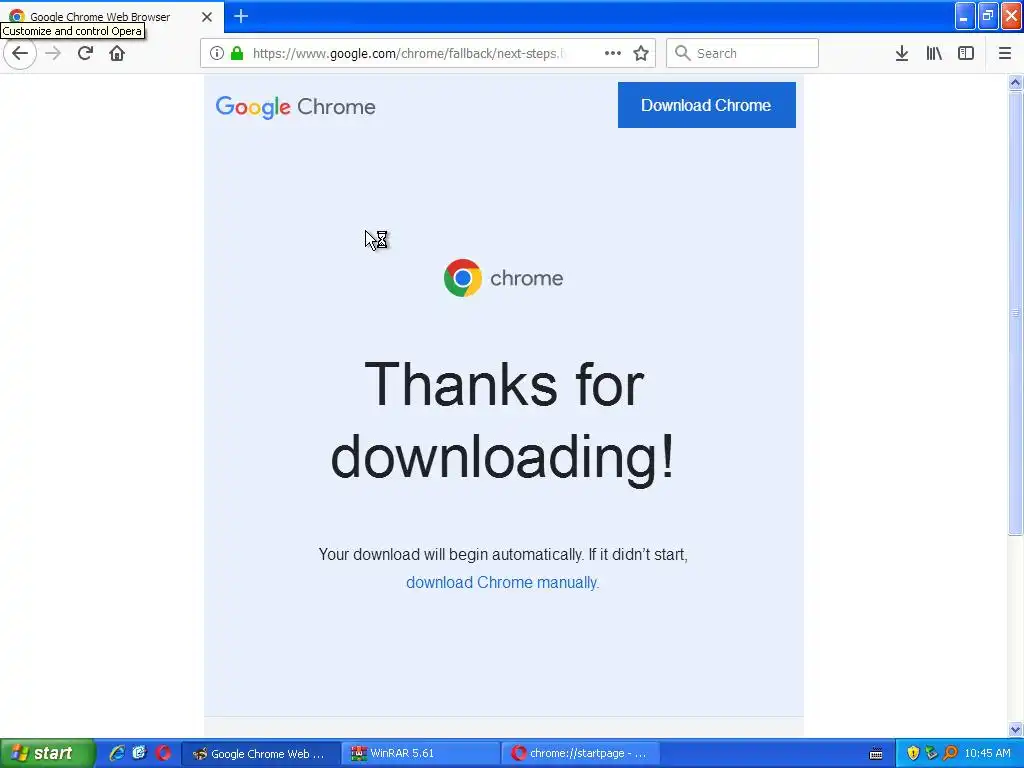Launch Internet Explorer from quick launch
This screenshot has width=1024, height=768.
(116, 753)
